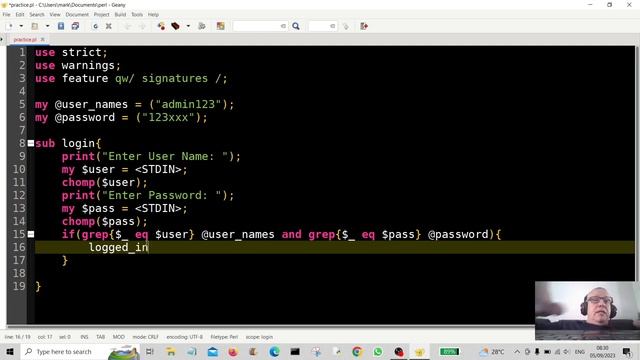Screen dimensions: 640x360
Task: Launch Microsoft Edge from the taskbar
Action: 274,351
